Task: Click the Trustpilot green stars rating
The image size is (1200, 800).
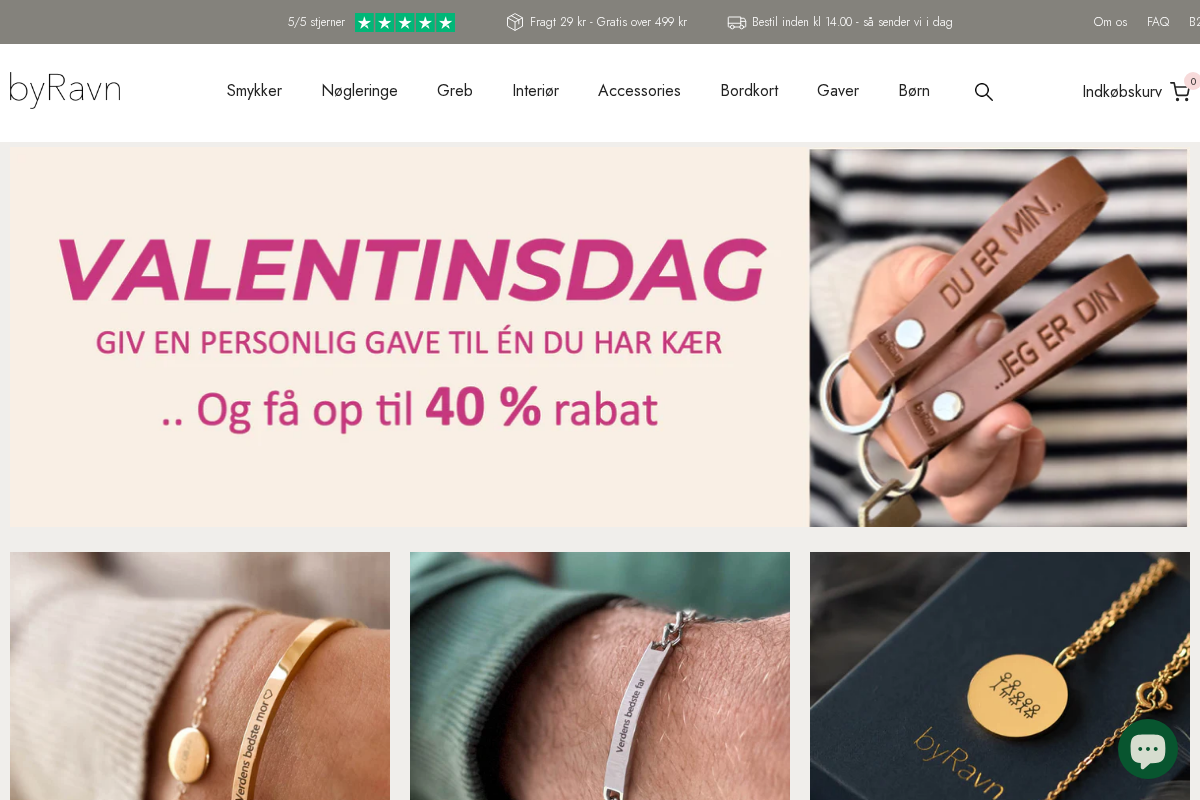Action: [405, 22]
